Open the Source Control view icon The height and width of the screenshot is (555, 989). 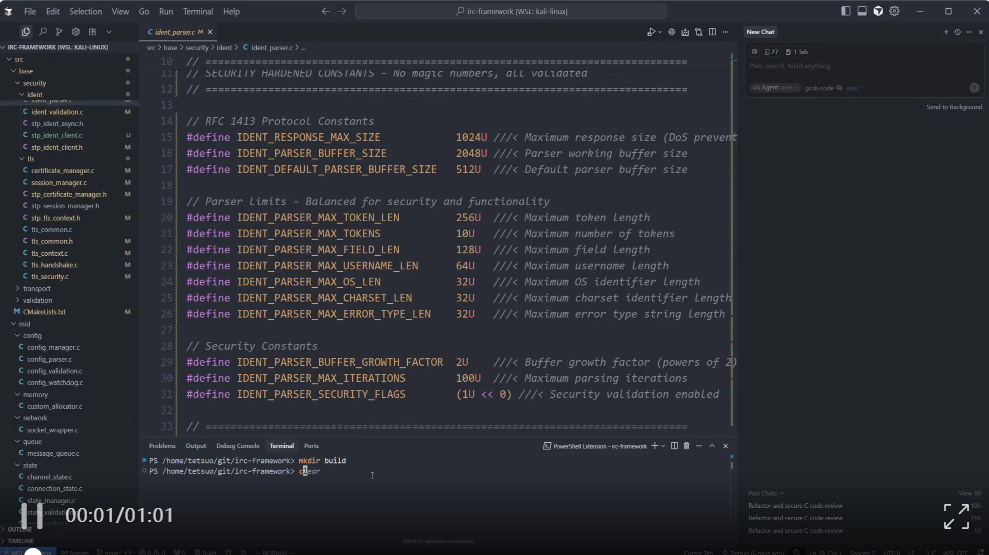[x=59, y=32]
